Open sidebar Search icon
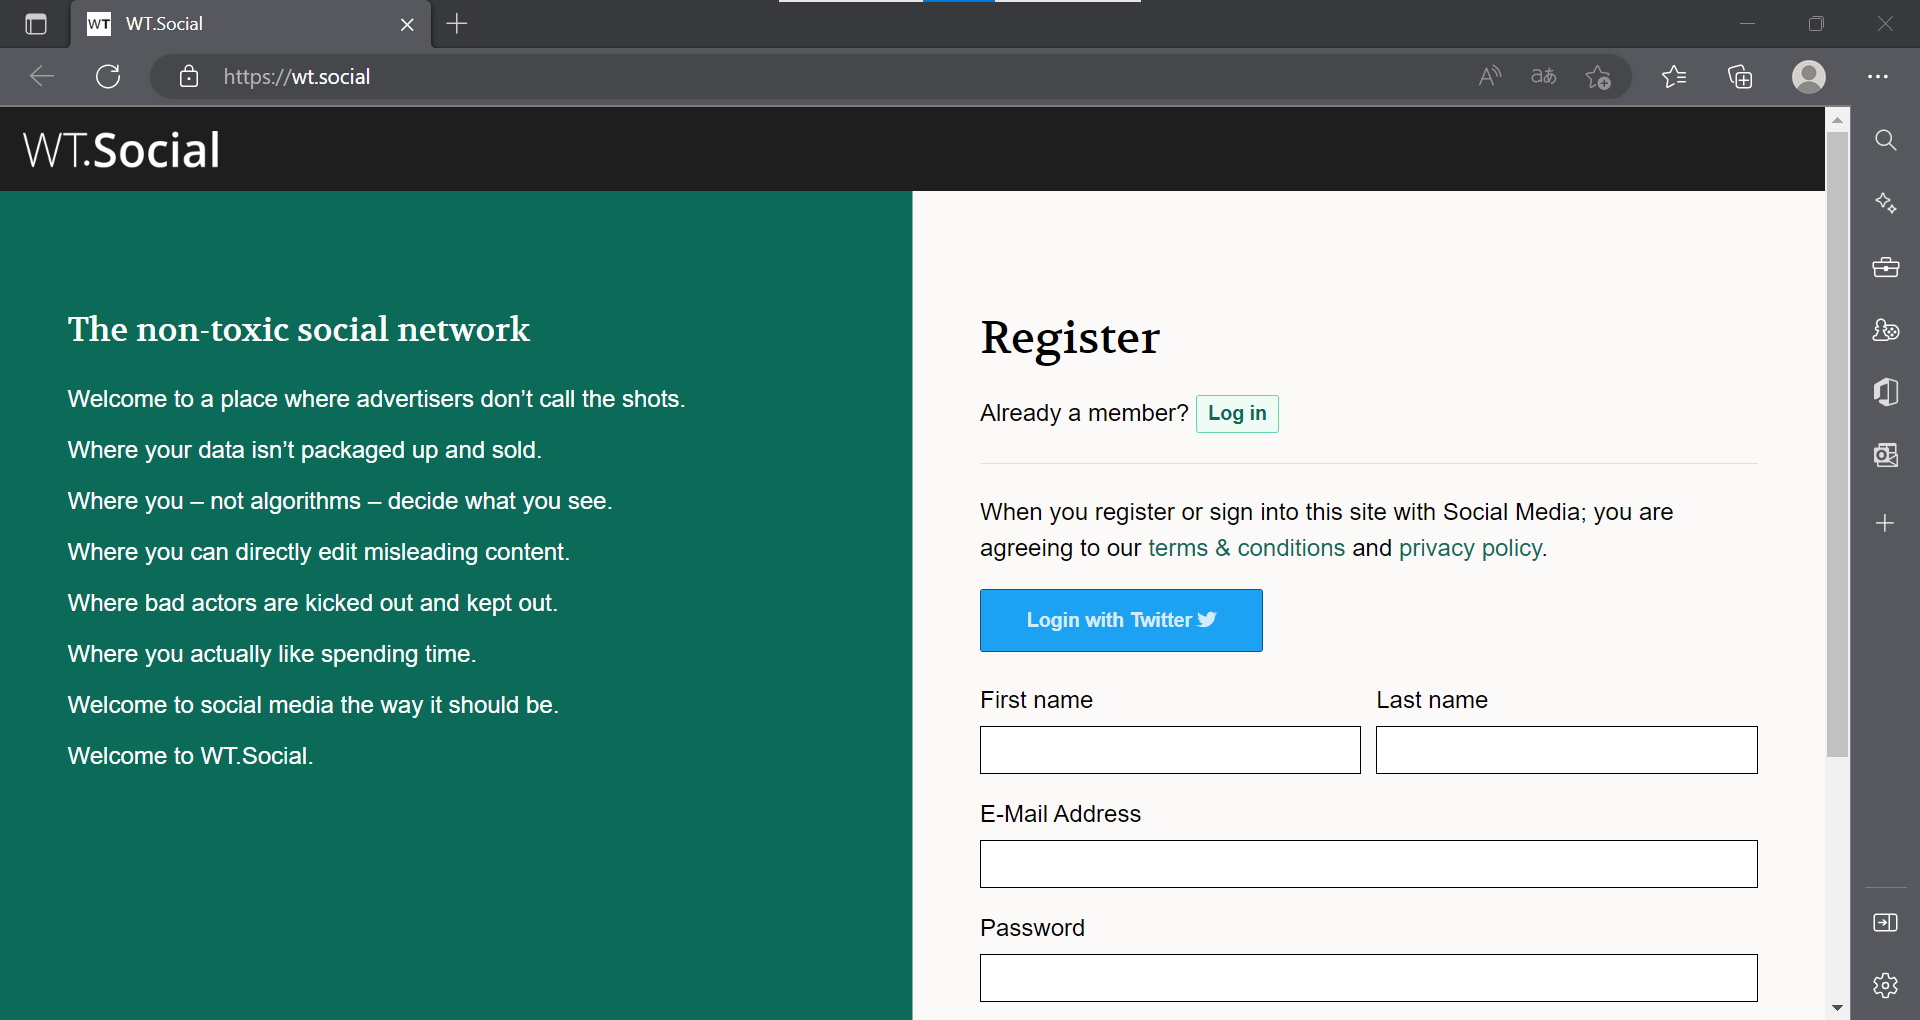Screen dimensions: 1920x1020 coord(1886,140)
